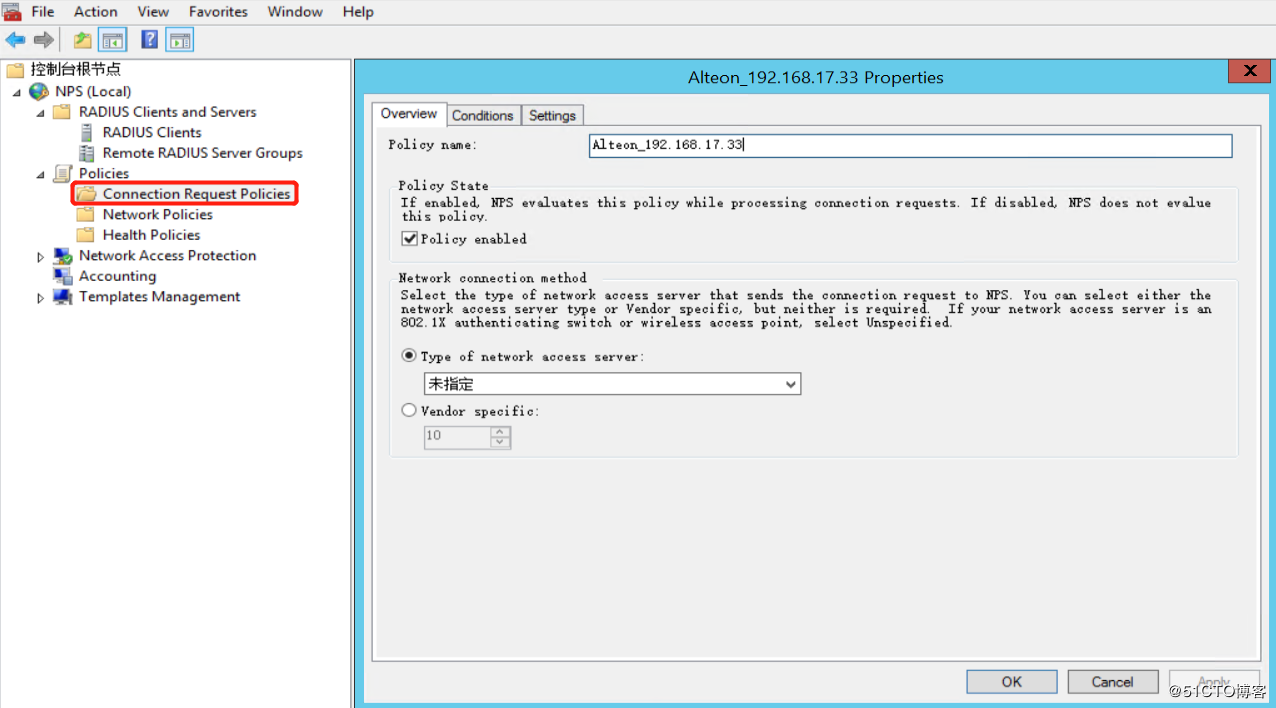Open the View menu

pyautogui.click(x=153, y=12)
